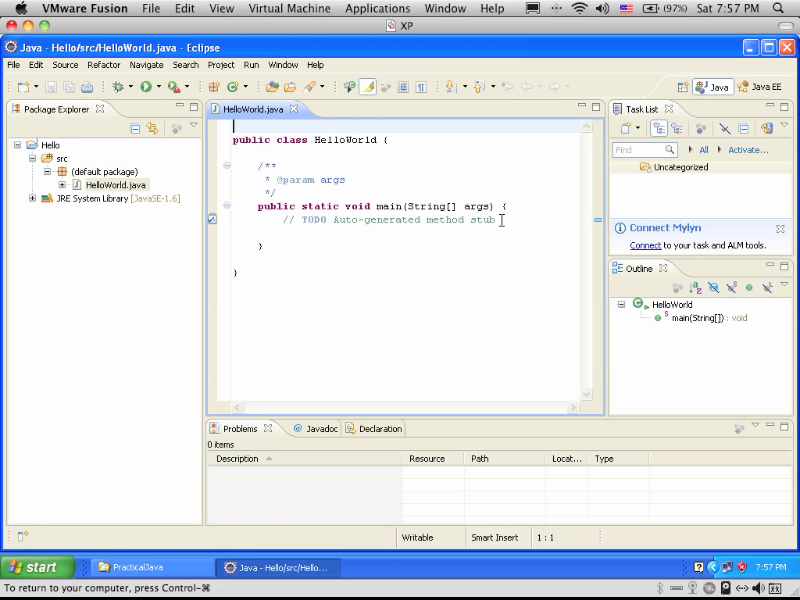Collapse the HelloWorld class in Outline

click(621, 304)
